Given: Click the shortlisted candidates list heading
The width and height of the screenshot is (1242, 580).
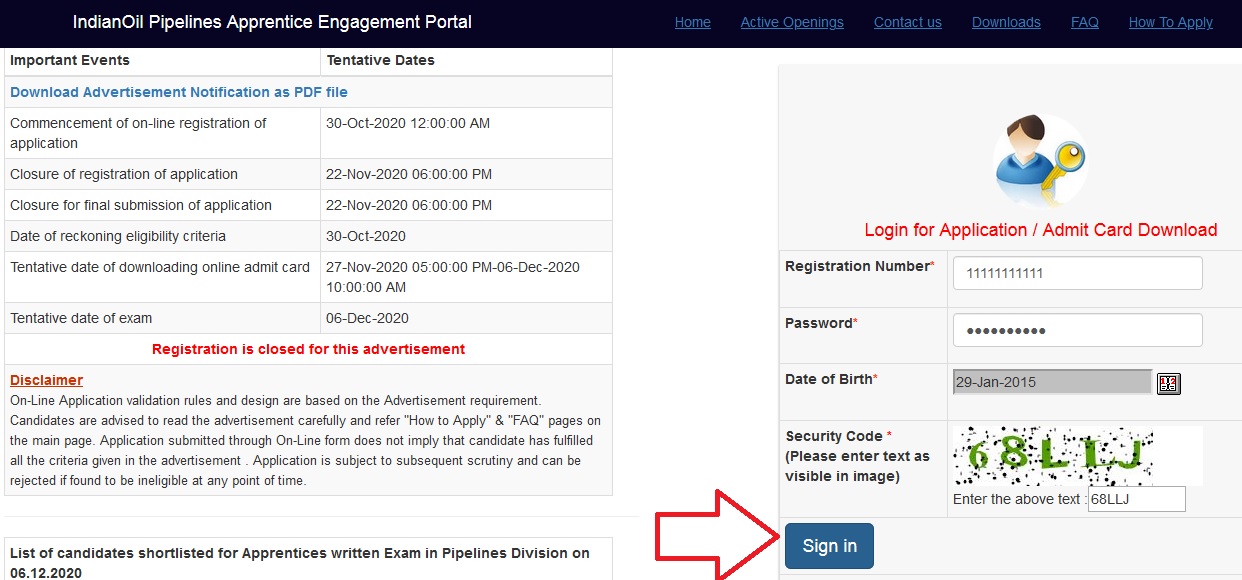Looking at the screenshot, I should [300, 562].
